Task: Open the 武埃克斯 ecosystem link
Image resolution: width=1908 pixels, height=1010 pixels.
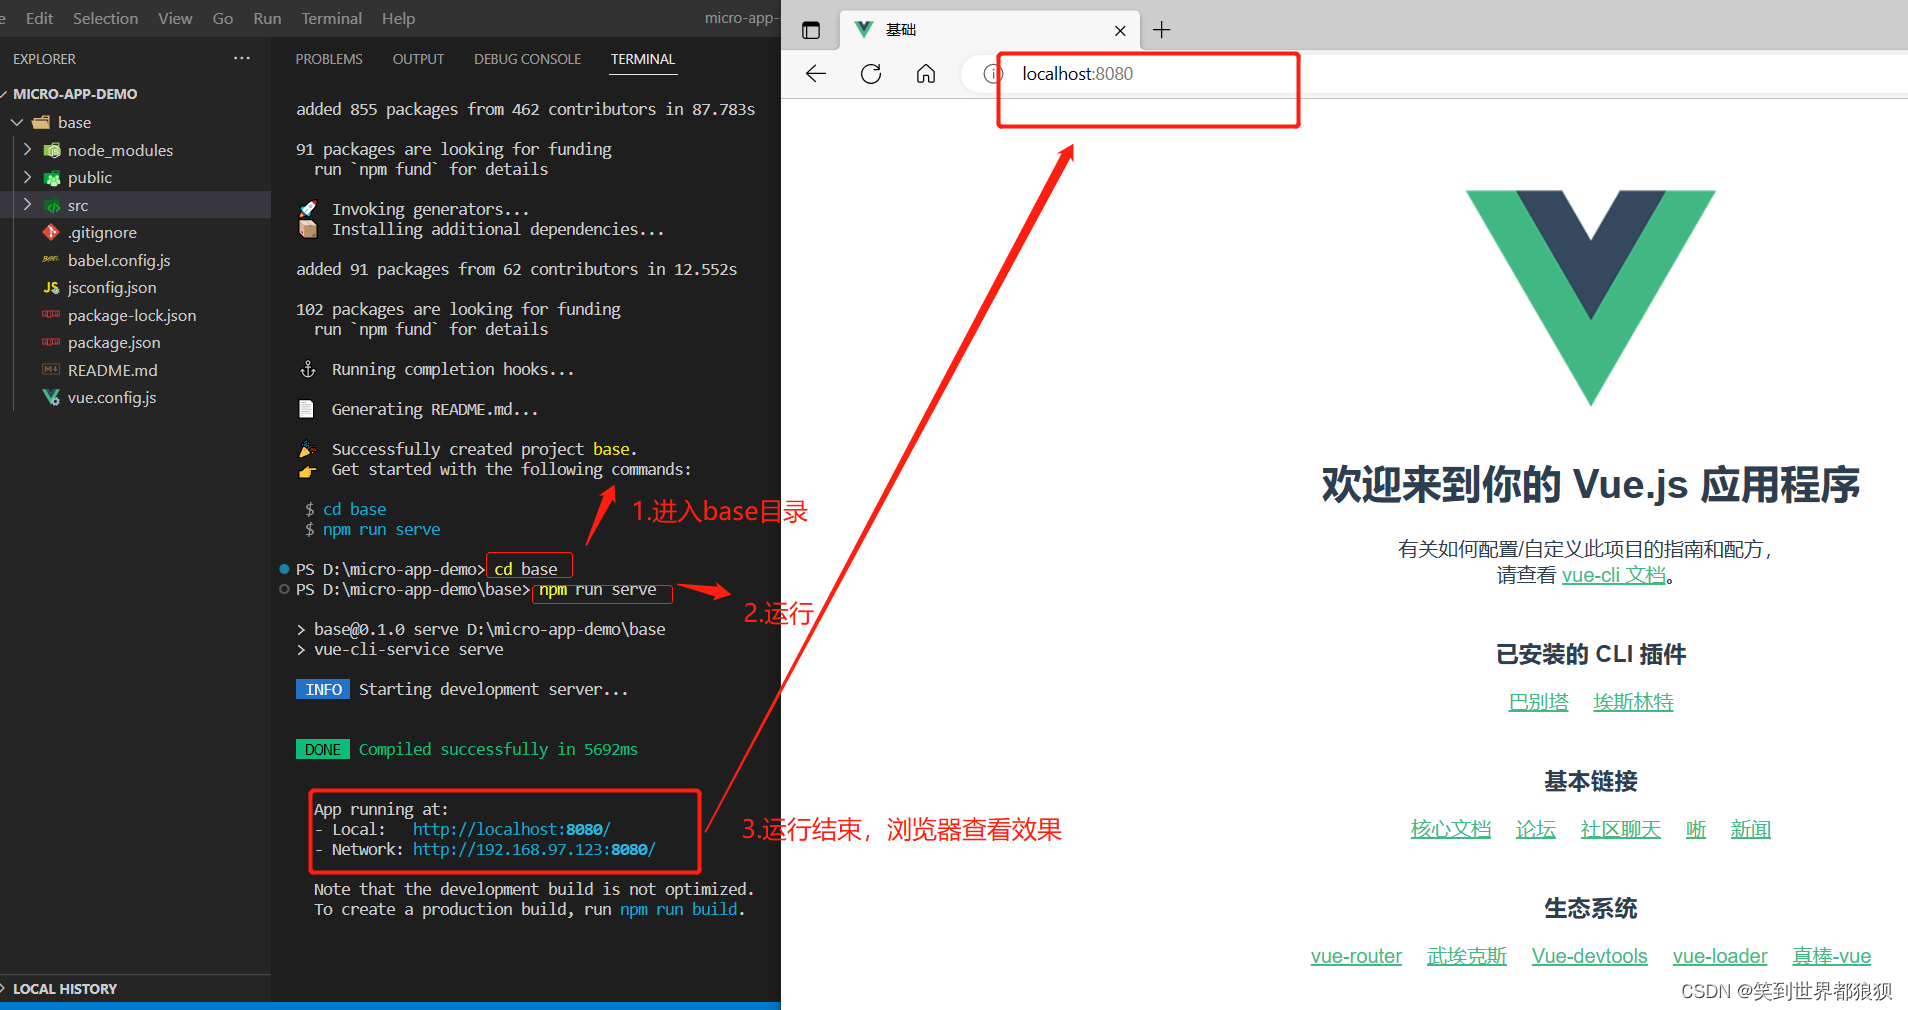Action: (1466, 956)
